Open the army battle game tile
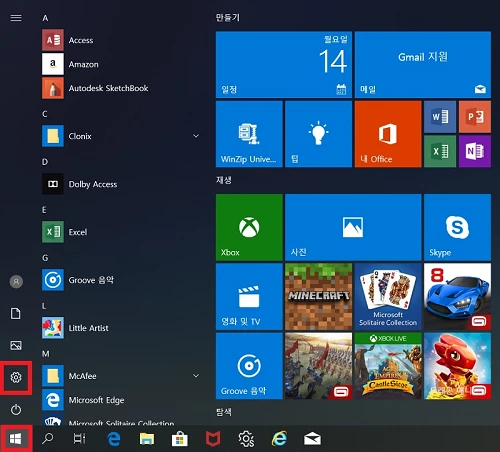 (318, 366)
